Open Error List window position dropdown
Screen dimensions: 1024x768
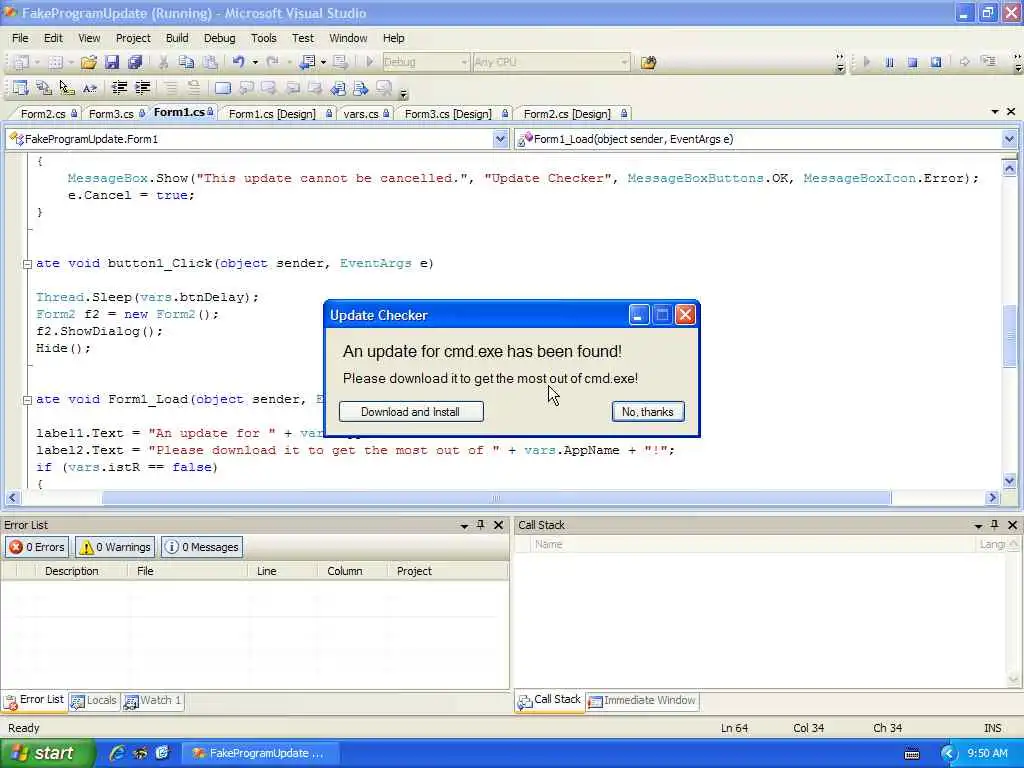[x=464, y=525]
